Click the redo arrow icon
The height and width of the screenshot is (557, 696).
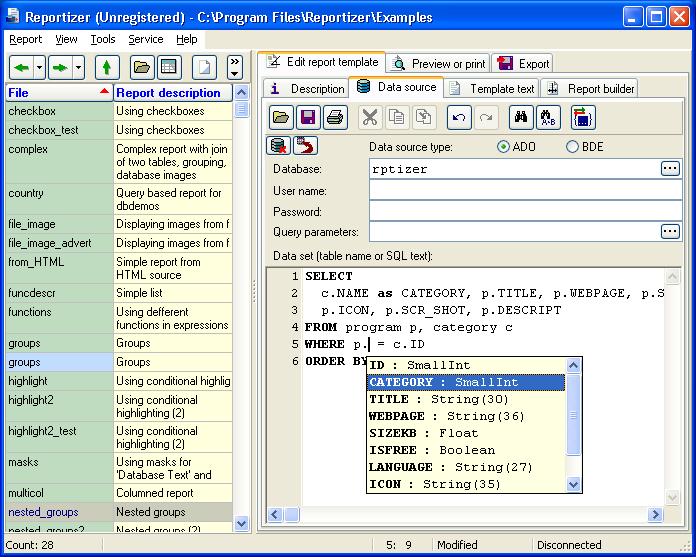coord(486,118)
